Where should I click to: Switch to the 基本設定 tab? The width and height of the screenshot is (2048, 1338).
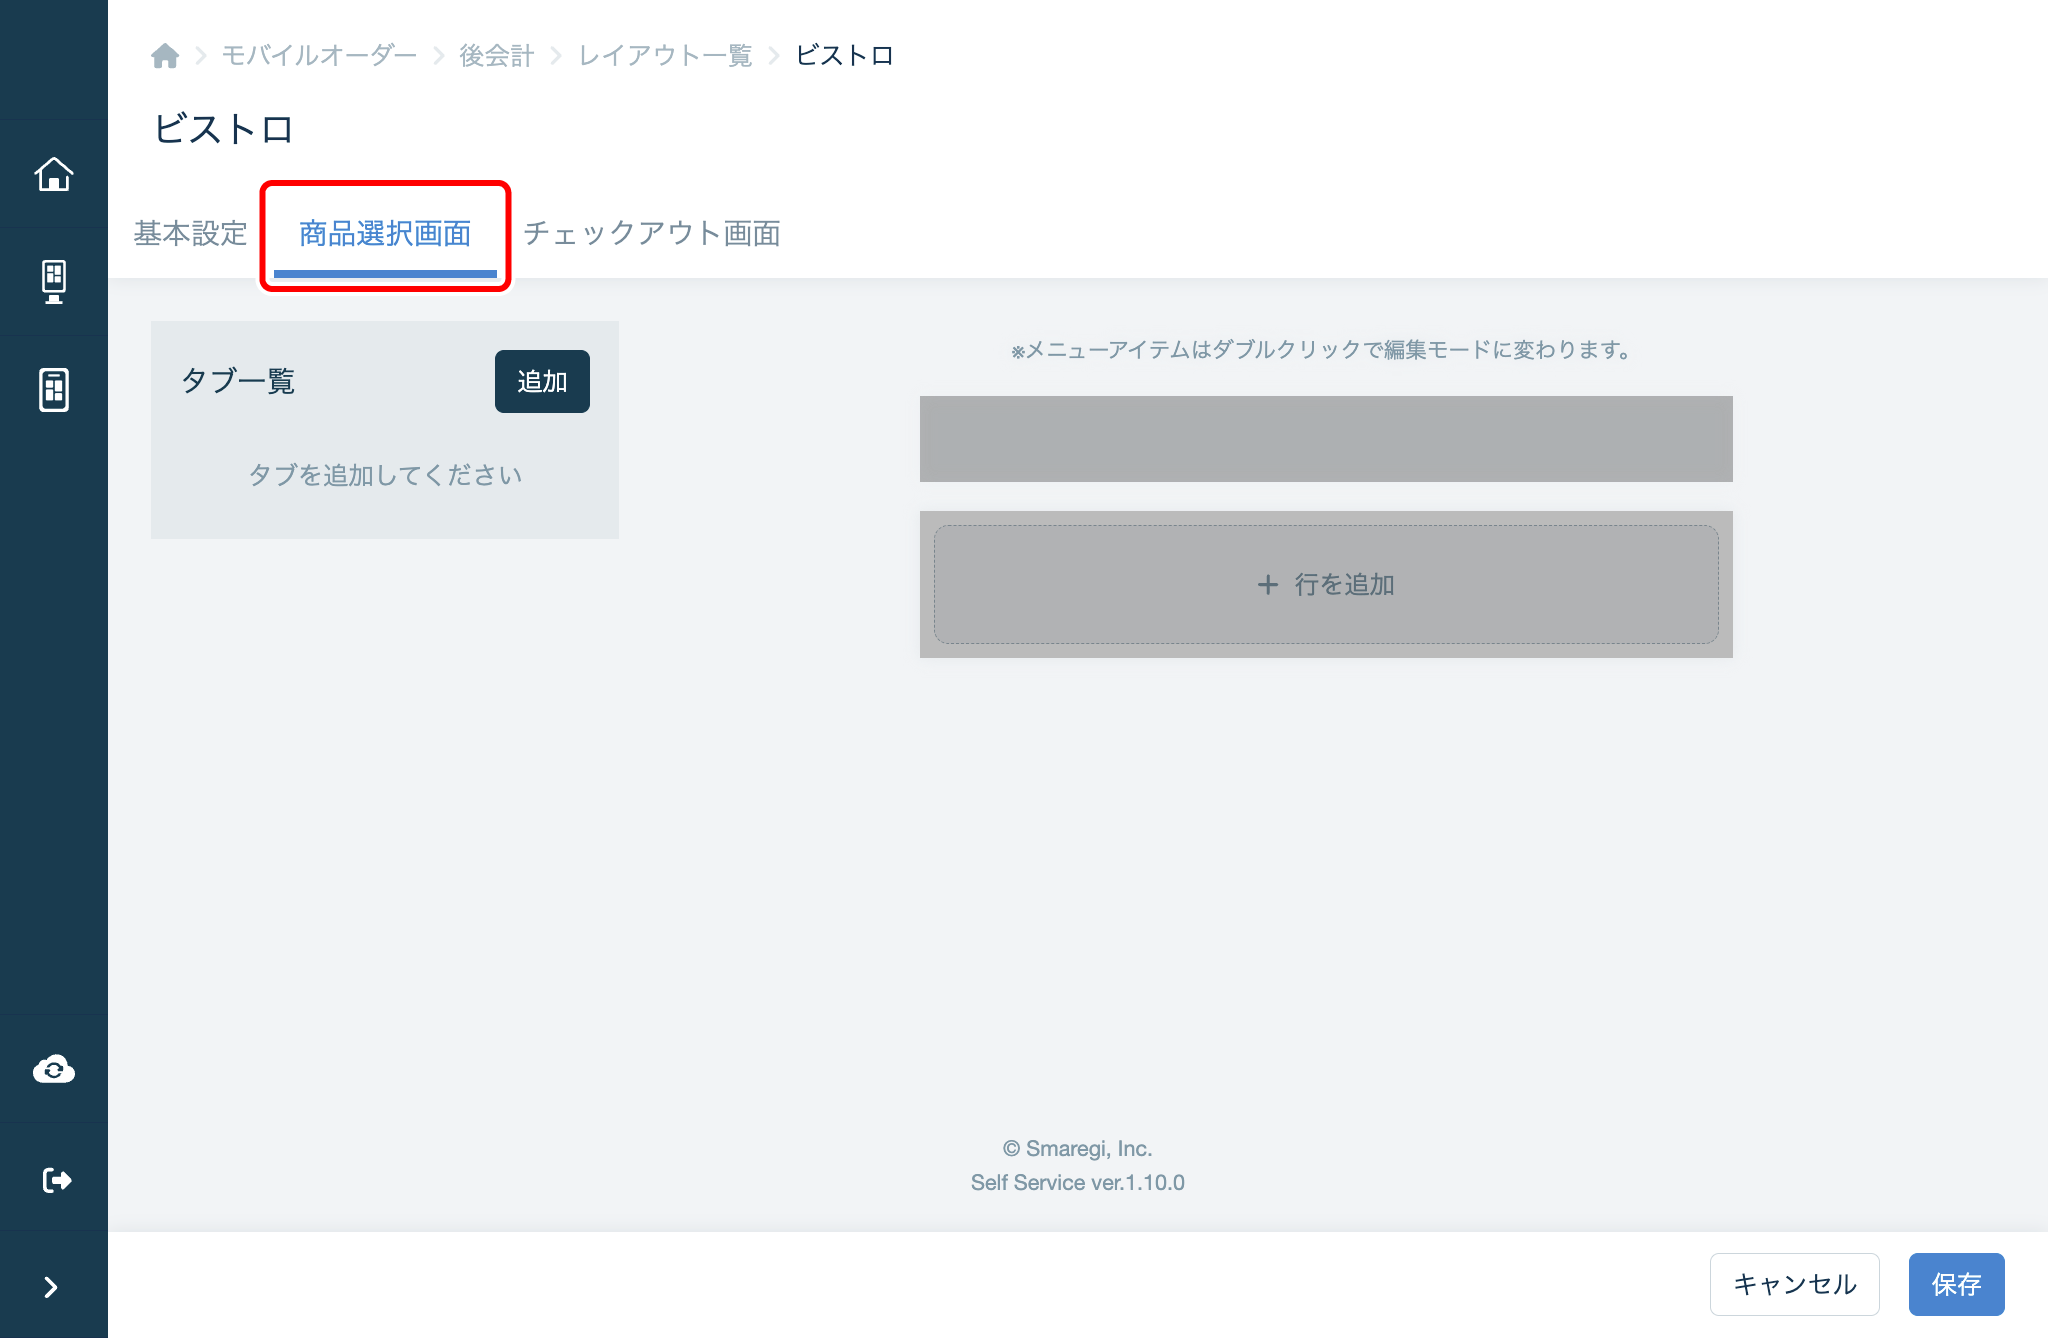[x=190, y=233]
